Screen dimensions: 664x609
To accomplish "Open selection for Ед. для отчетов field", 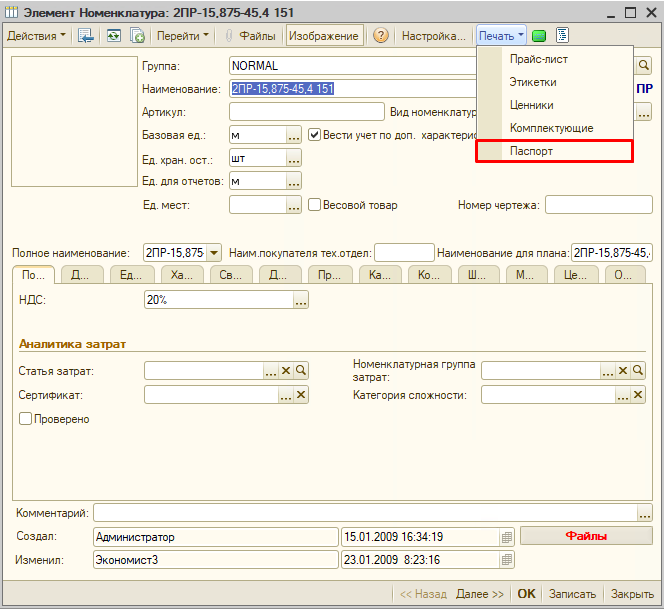I will tap(294, 181).
